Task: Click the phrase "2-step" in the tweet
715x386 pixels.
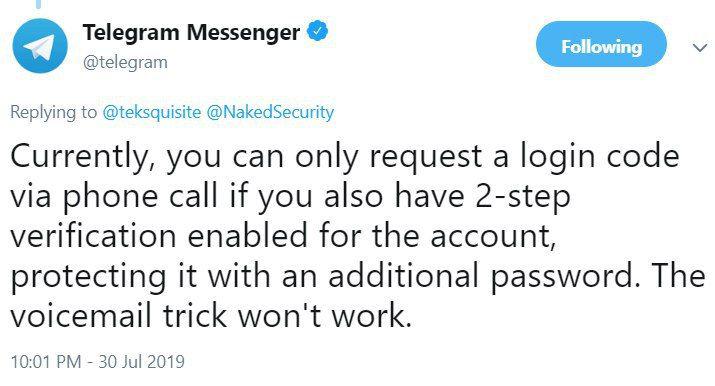Action: click(523, 197)
